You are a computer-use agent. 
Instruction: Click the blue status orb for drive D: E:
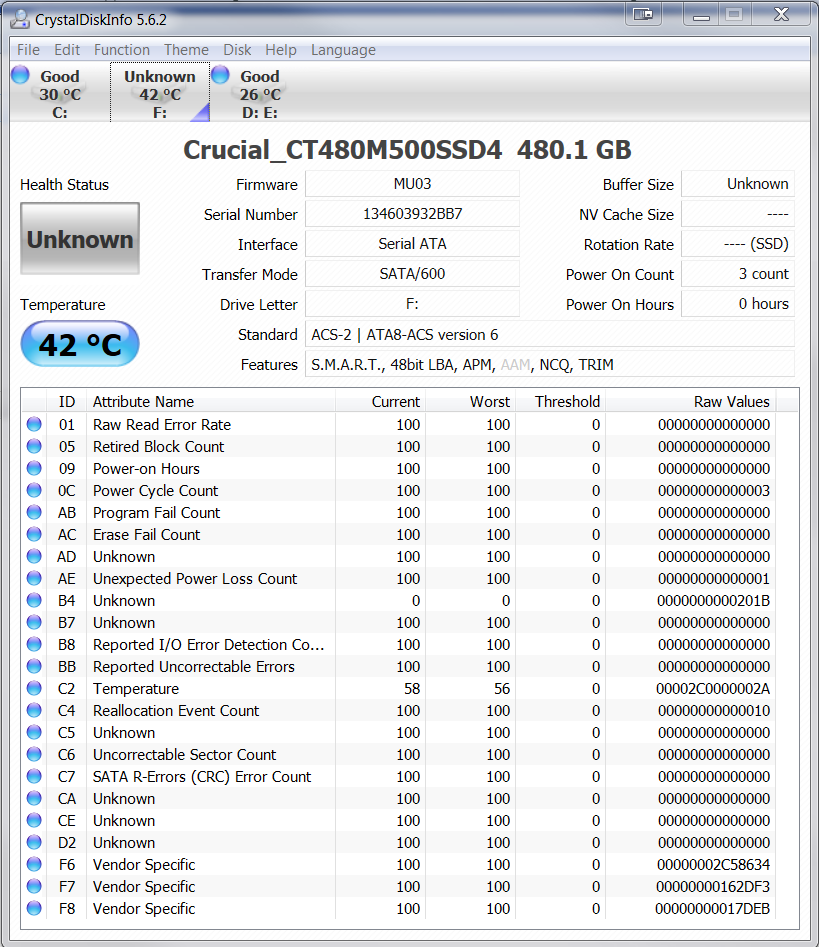pyautogui.click(x=220, y=75)
